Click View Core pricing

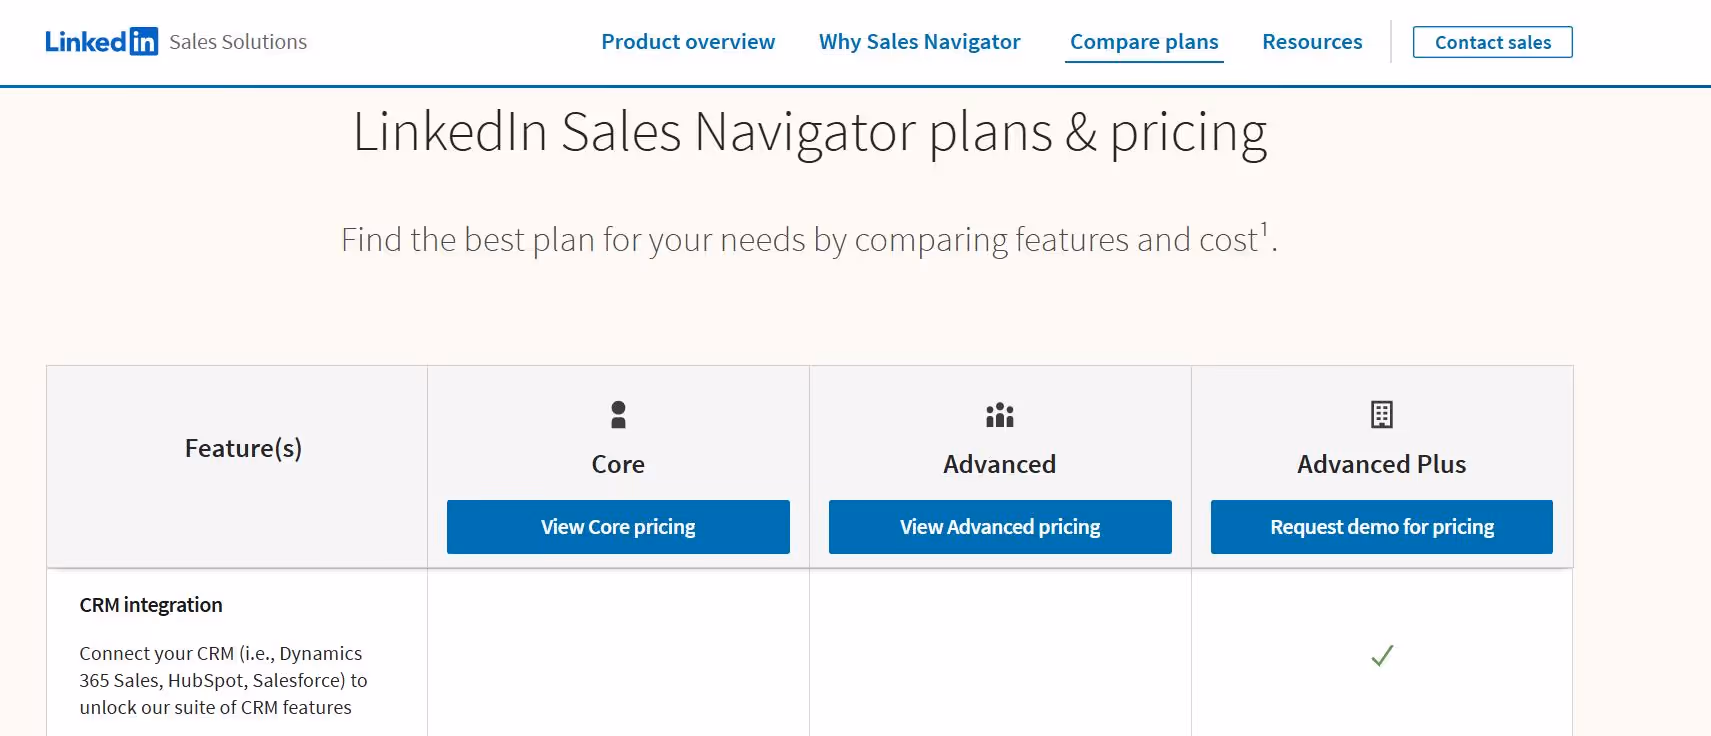(617, 527)
